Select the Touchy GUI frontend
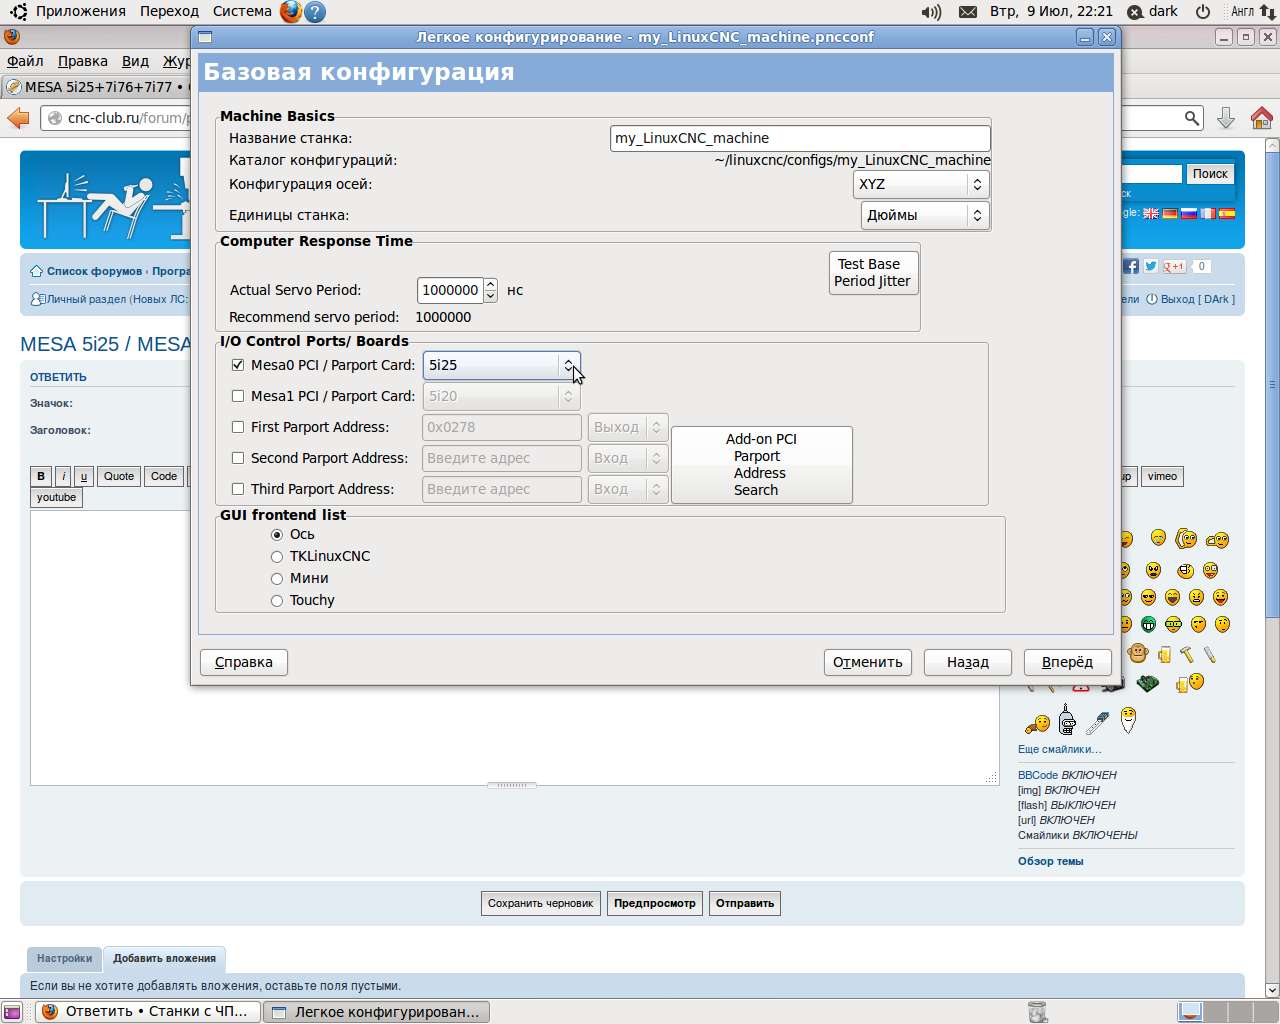This screenshot has height=1024, width=1280. tap(277, 601)
